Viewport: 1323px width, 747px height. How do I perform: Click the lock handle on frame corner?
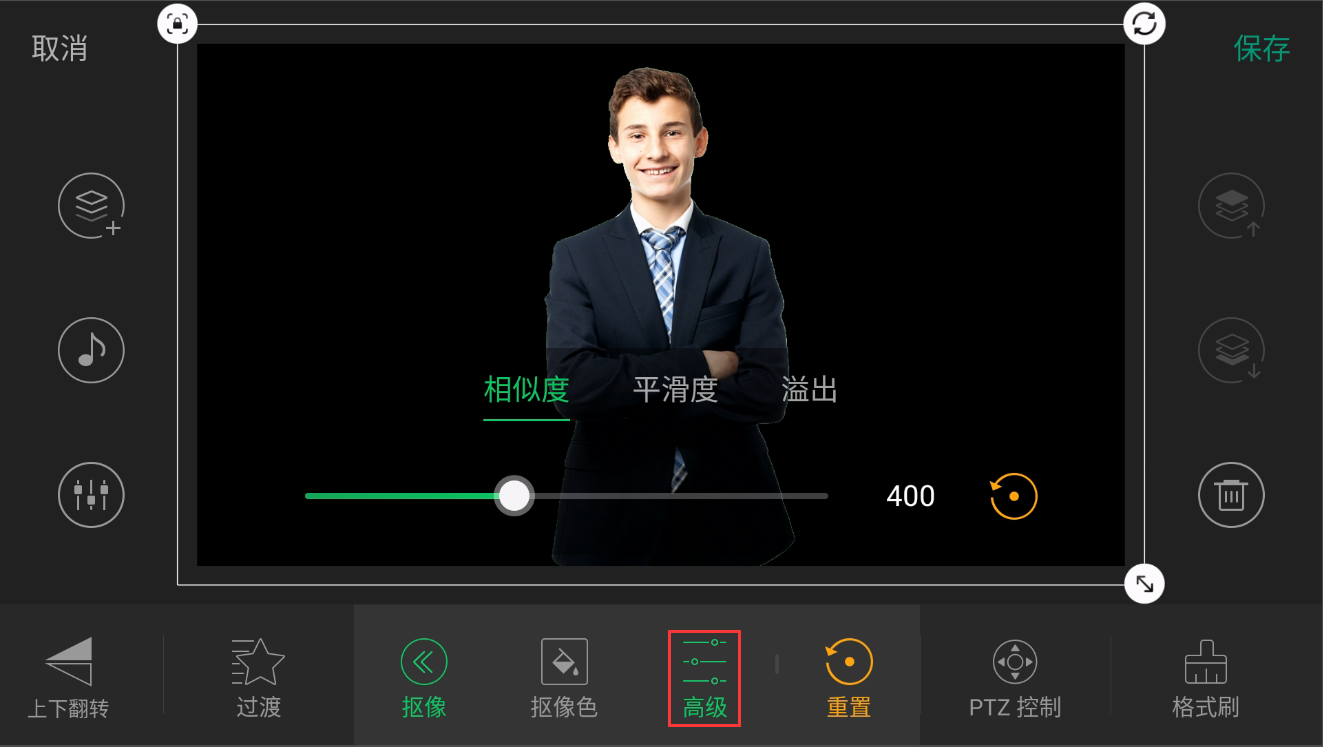point(178,24)
